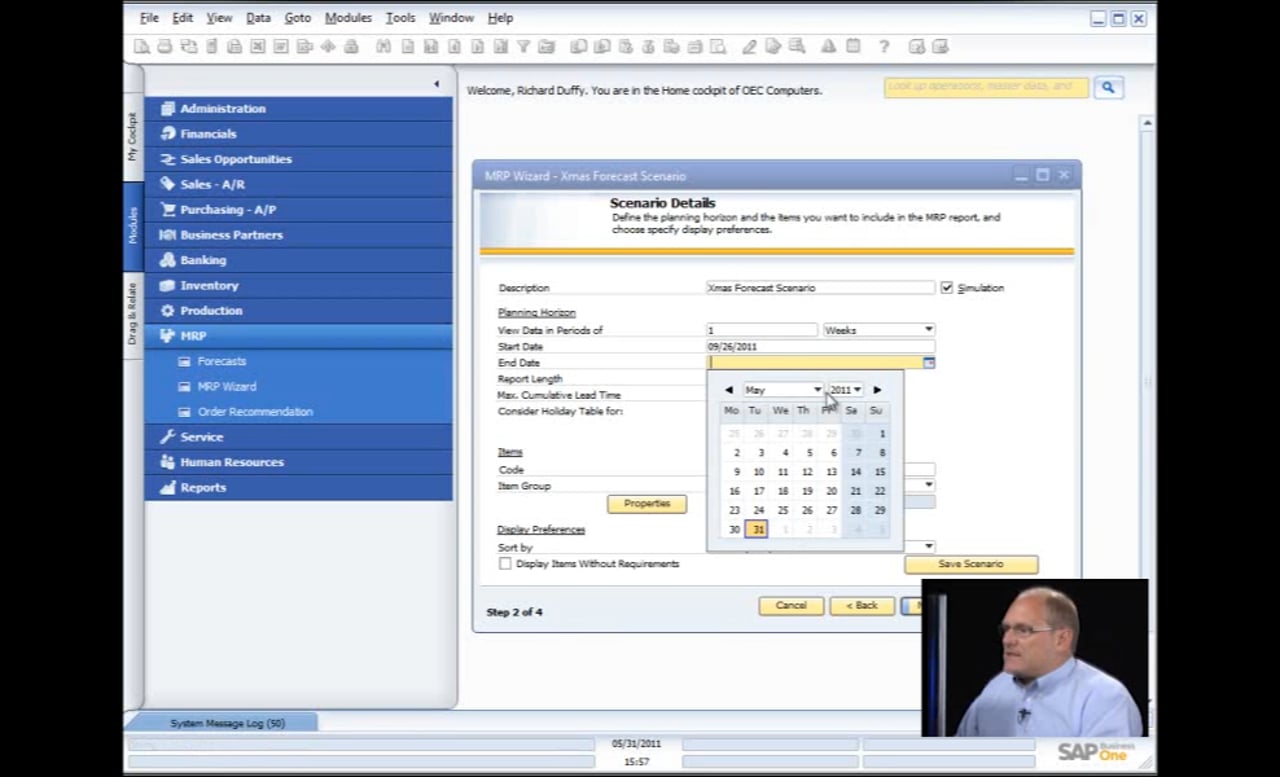Open the Sort by dropdown arrow
1280x777 pixels.
(929, 547)
